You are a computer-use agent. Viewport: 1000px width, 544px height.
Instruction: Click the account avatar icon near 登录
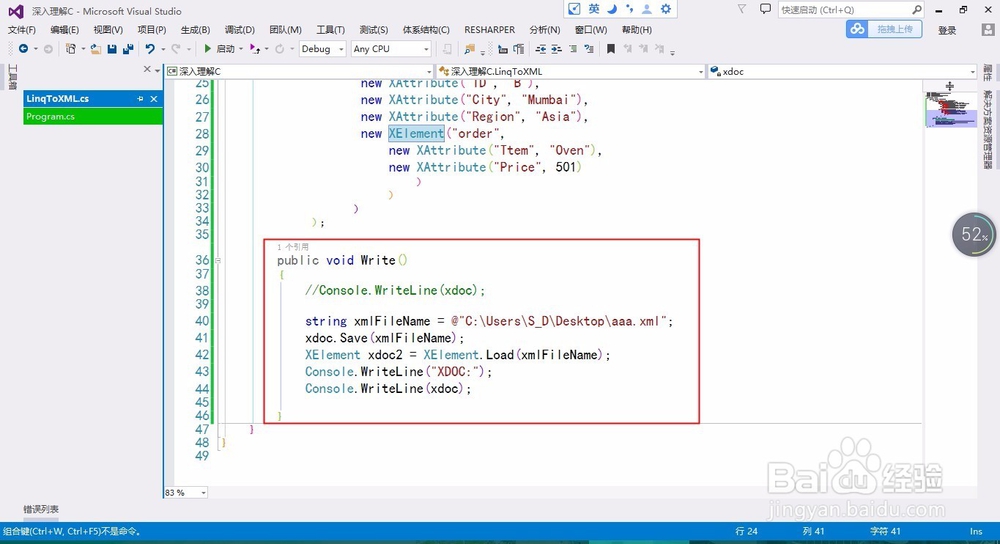(988, 29)
